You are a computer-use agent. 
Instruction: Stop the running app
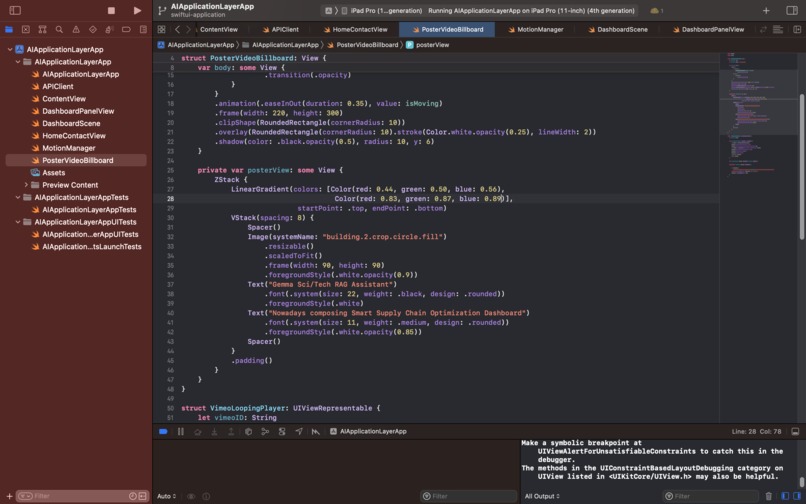[x=111, y=10]
